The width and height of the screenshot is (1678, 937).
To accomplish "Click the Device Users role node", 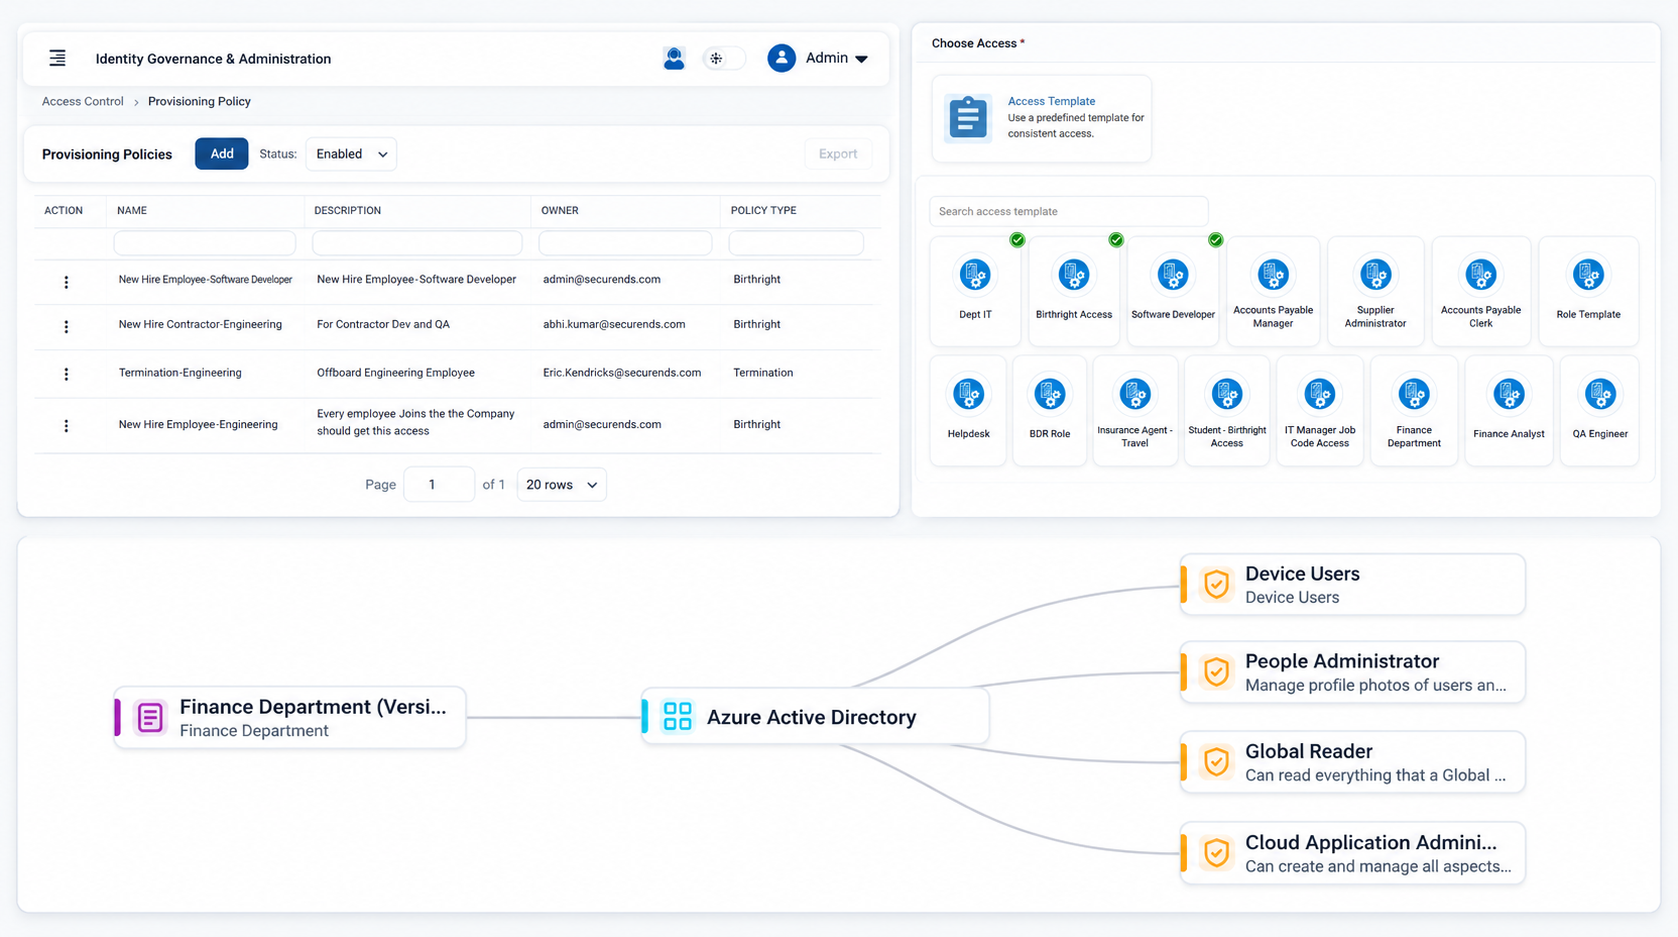I will [x=1353, y=585].
